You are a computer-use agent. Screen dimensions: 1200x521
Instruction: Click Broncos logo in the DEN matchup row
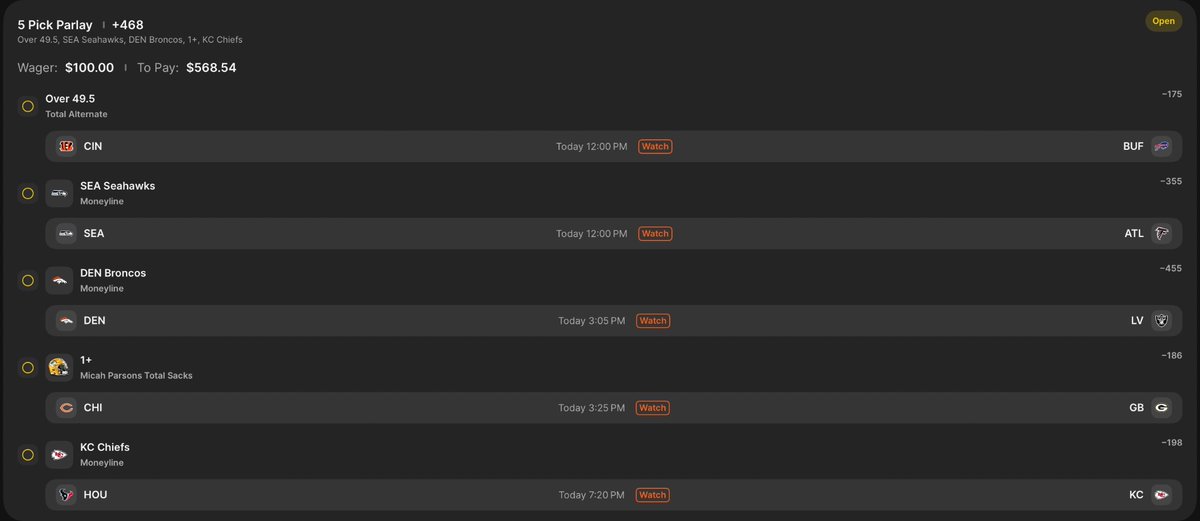(x=66, y=320)
